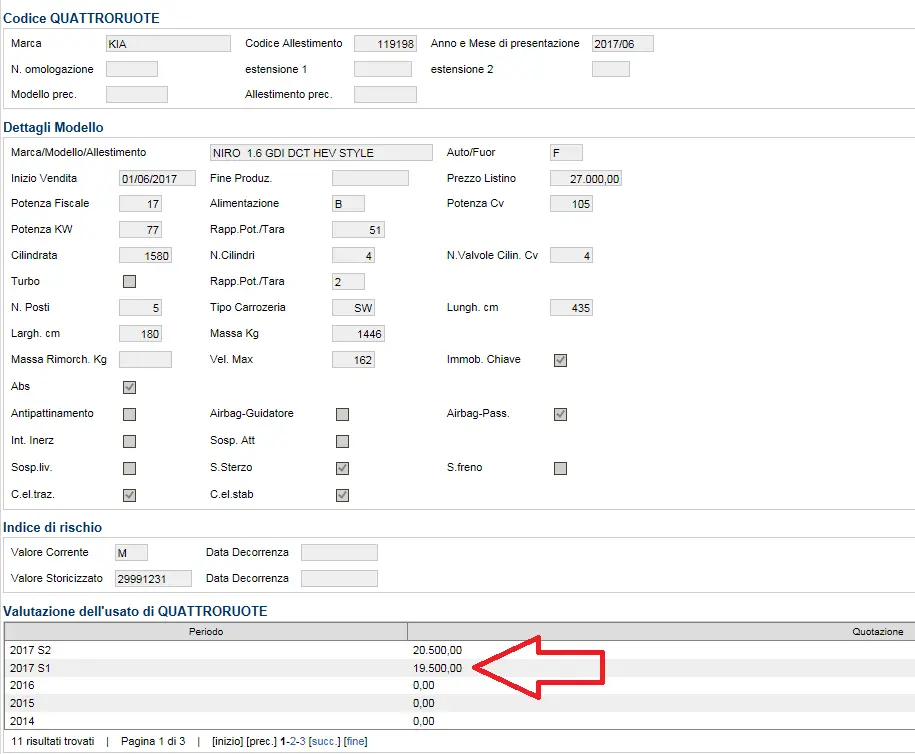
Task: Click the Rapp.Pot./Tara field showing 2
Action: click(x=348, y=282)
